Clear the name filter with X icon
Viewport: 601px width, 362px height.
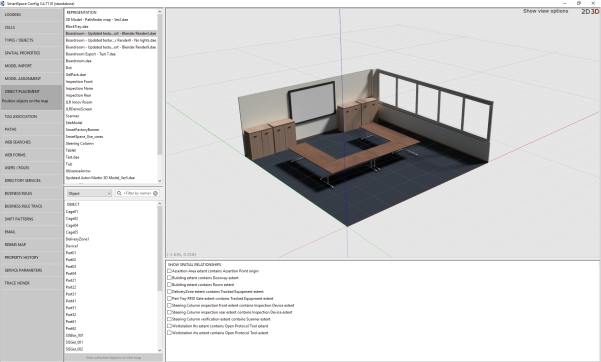coord(155,193)
